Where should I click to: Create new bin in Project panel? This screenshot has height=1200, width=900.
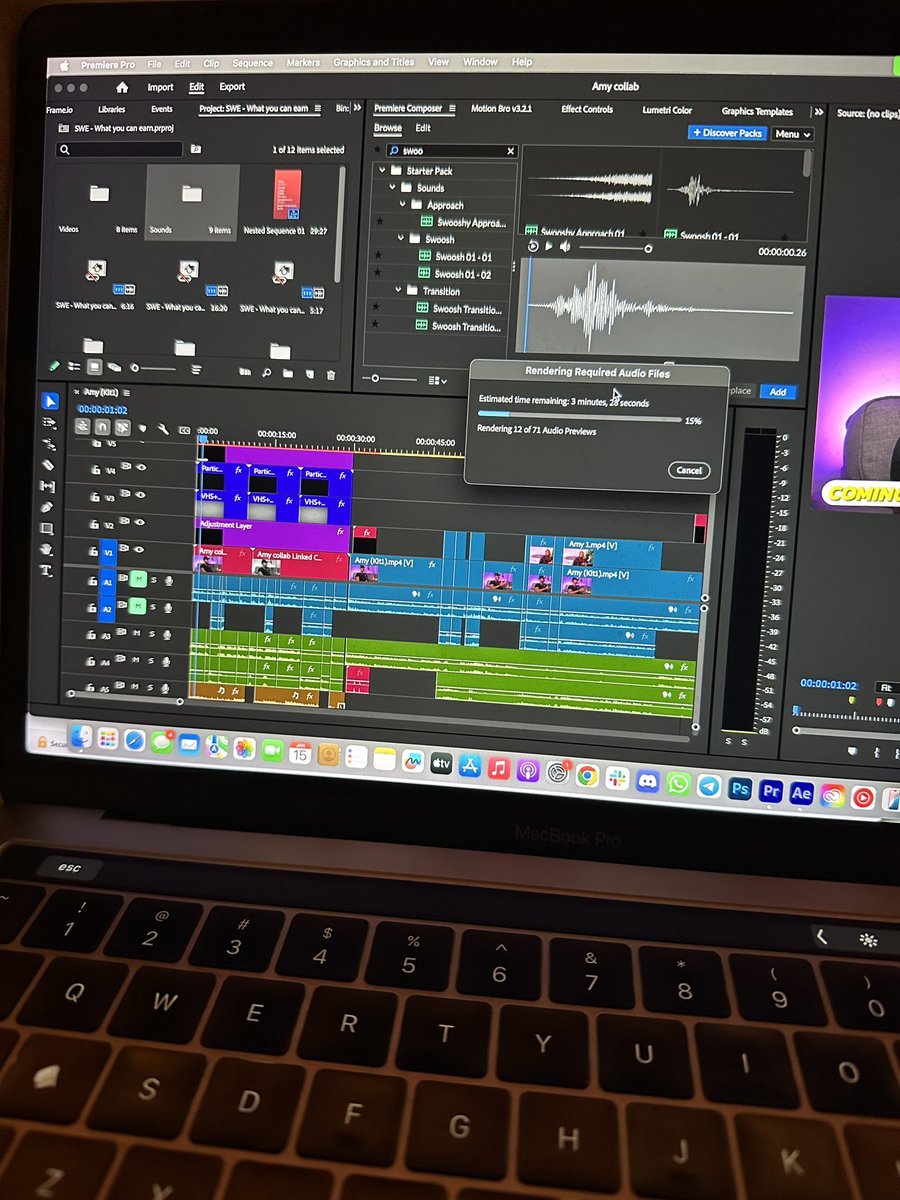(288, 373)
